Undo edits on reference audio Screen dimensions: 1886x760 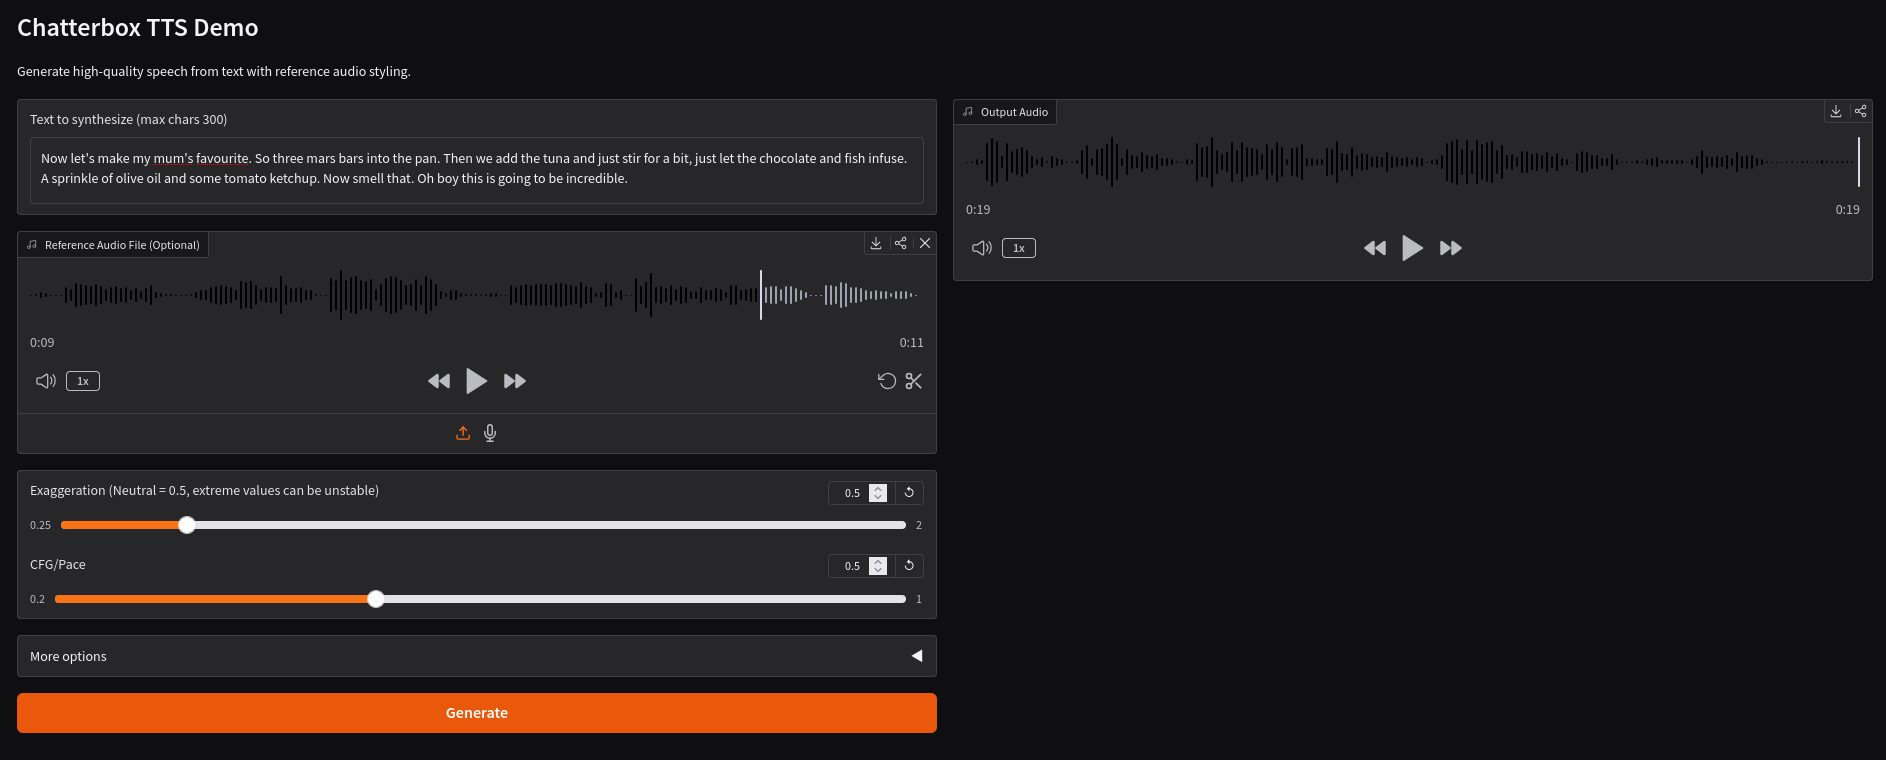point(887,381)
